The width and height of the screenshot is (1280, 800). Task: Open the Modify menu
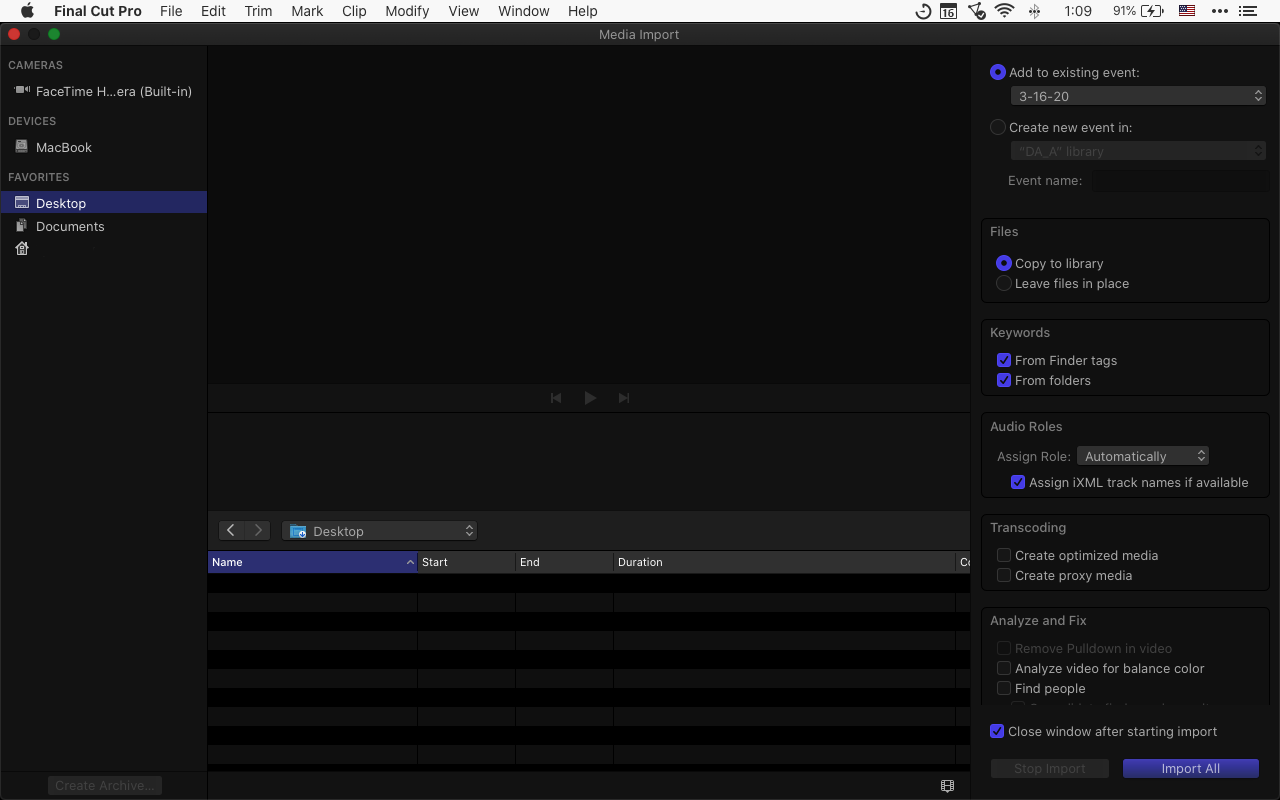click(407, 11)
